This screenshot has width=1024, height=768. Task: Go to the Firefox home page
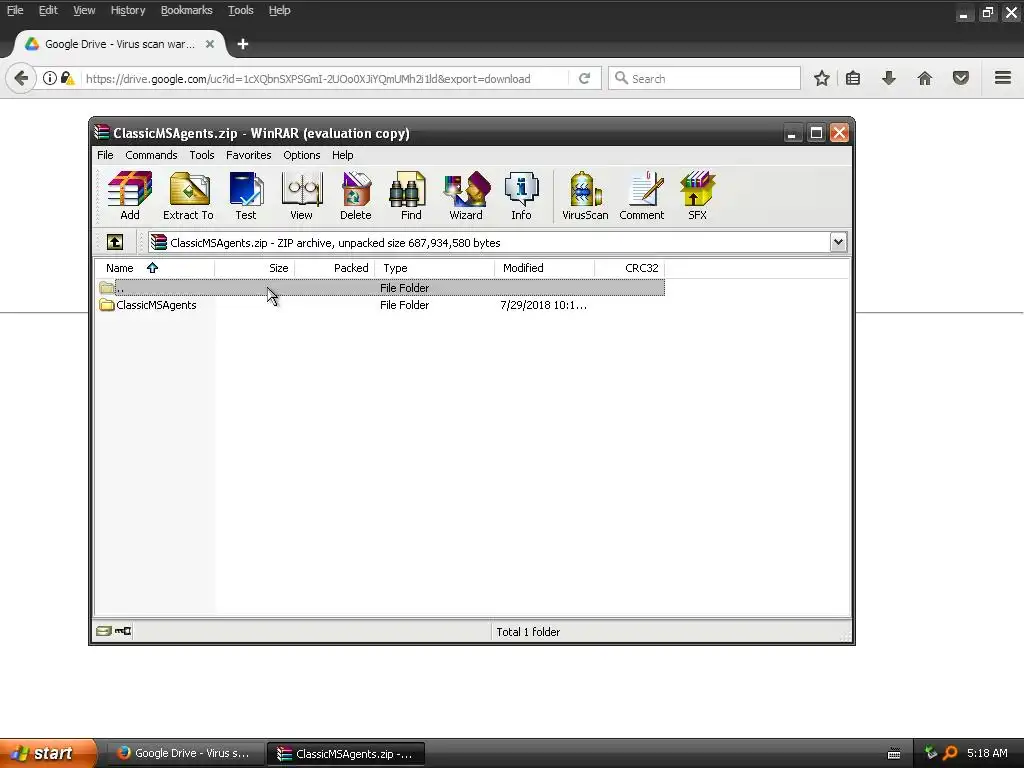(x=925, y=78)
